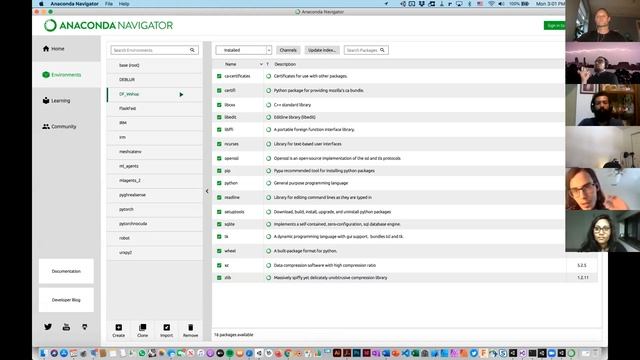The image size is (640, 360).
Task: Click the Update index... button
Action: pyautogui.click(x=322, y=50)
